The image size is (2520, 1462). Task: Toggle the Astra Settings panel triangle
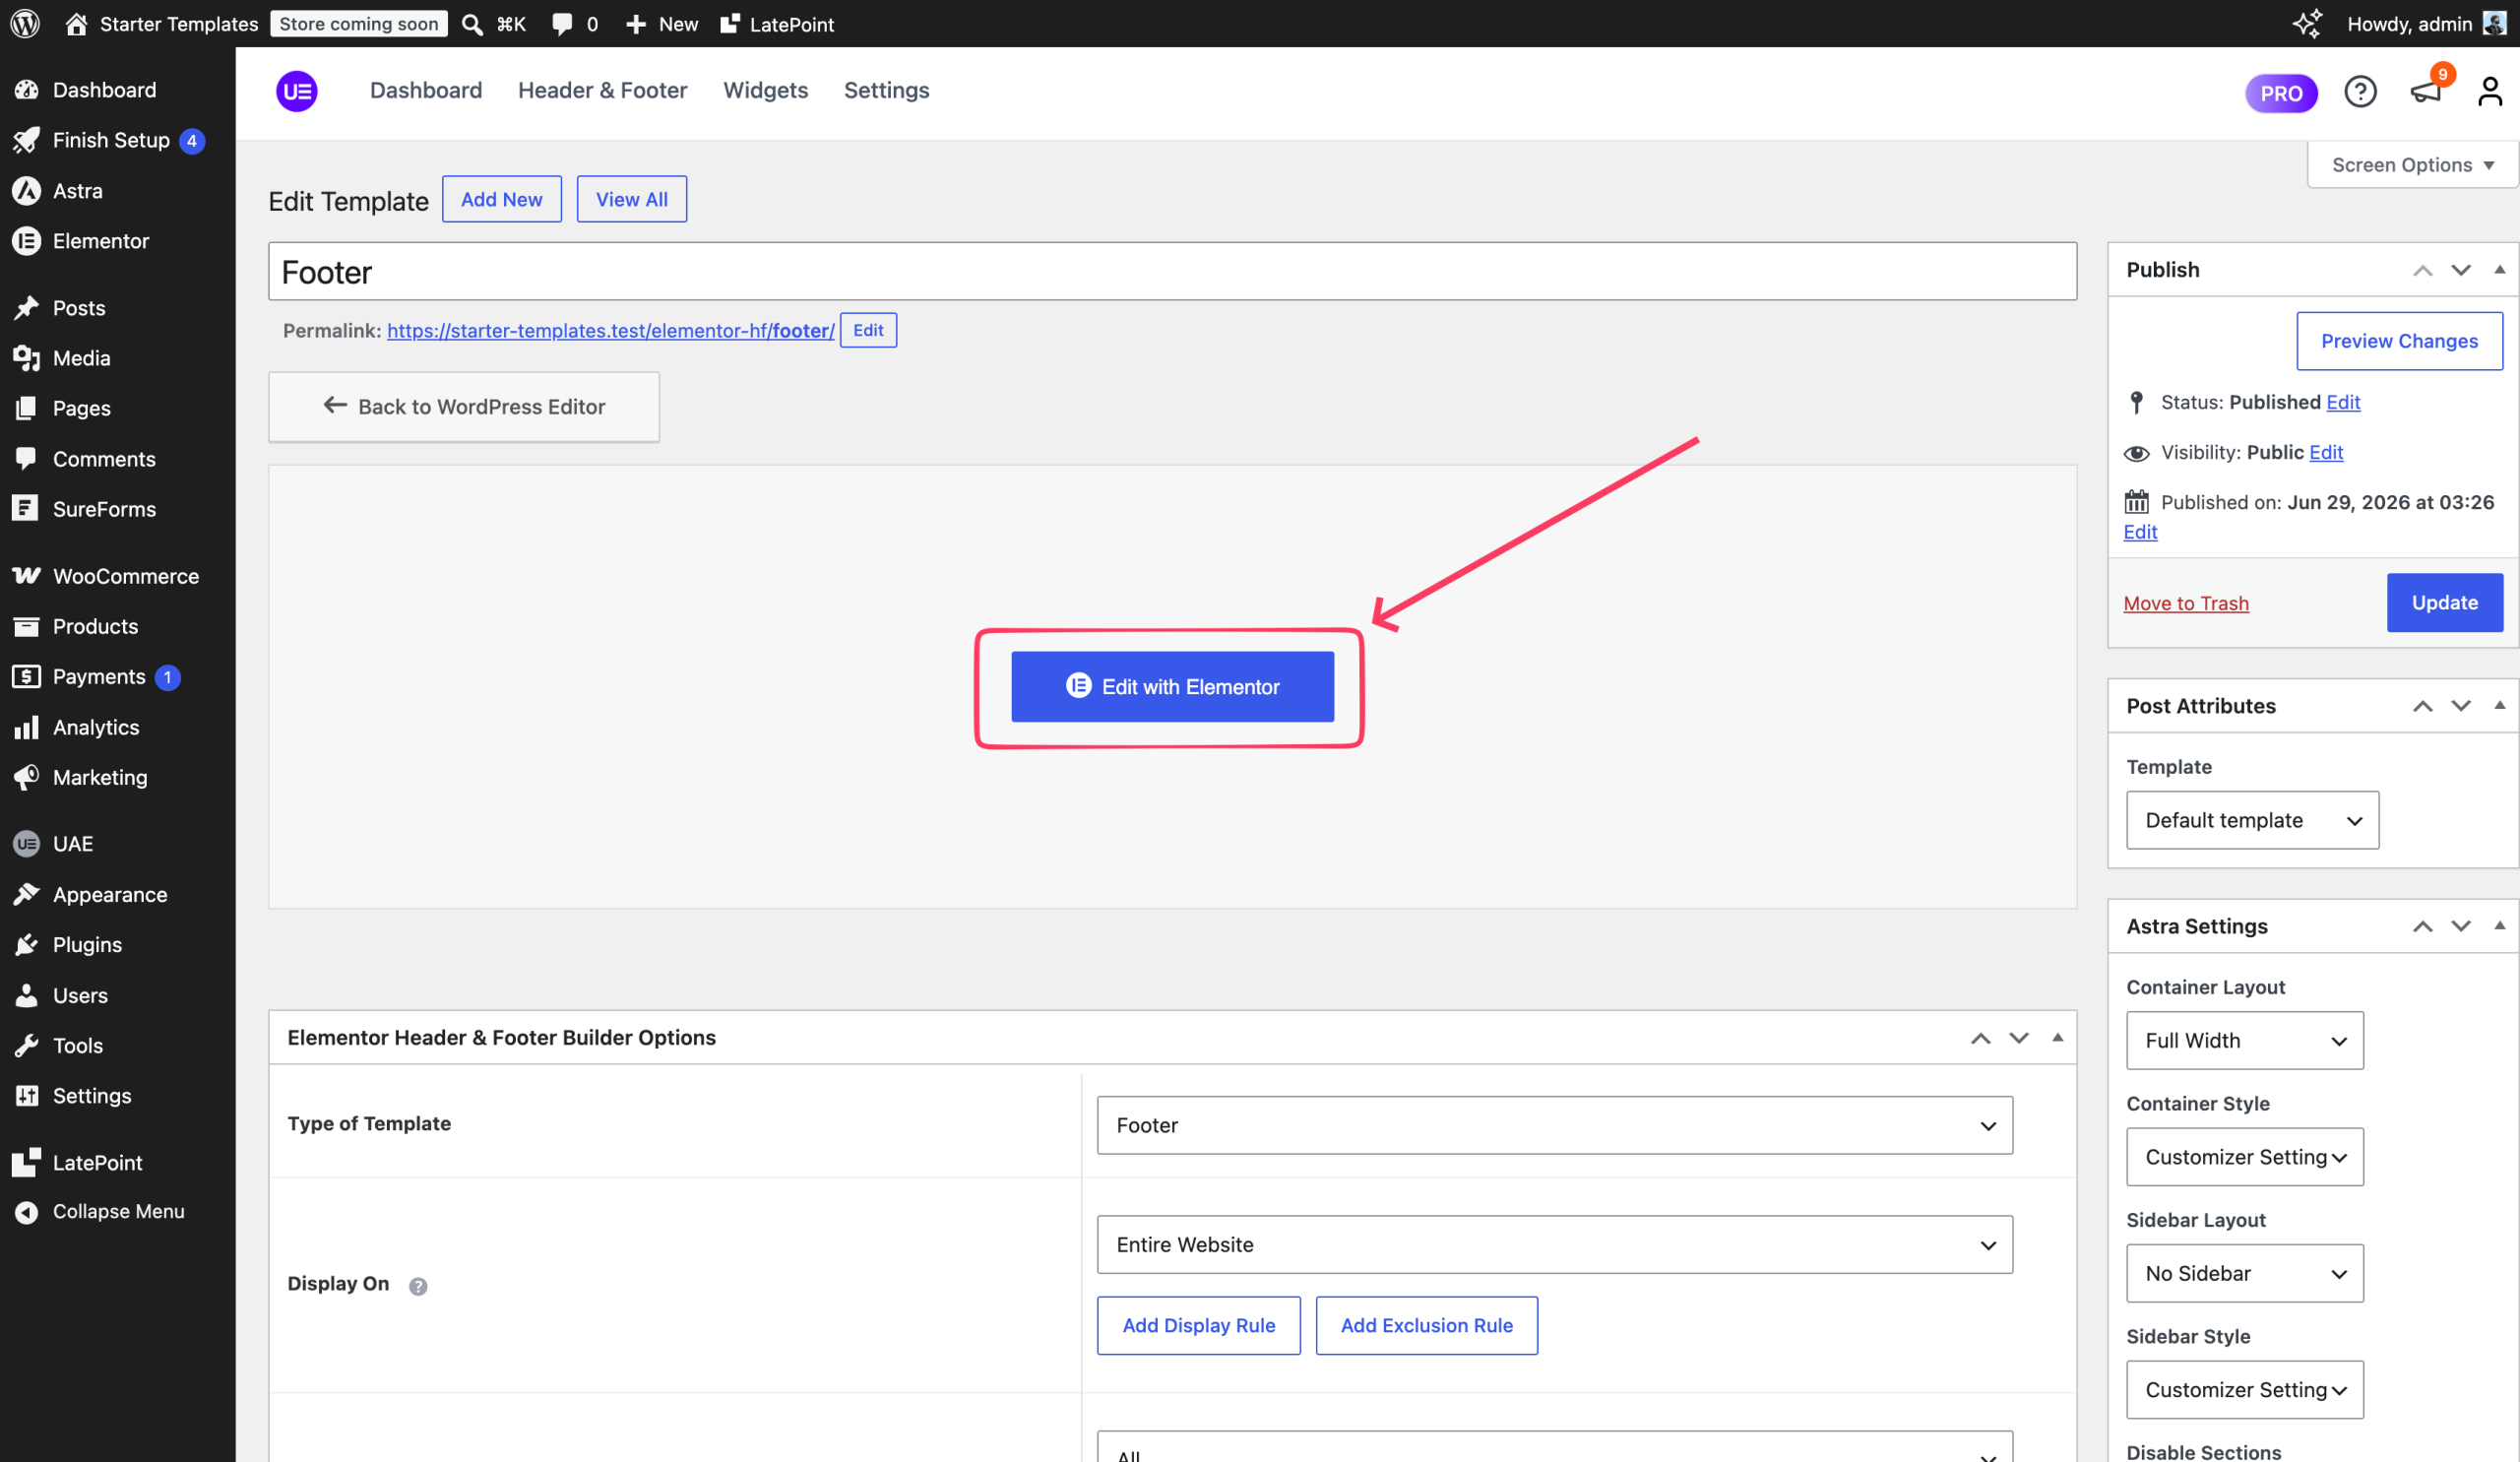[2499, 925]
